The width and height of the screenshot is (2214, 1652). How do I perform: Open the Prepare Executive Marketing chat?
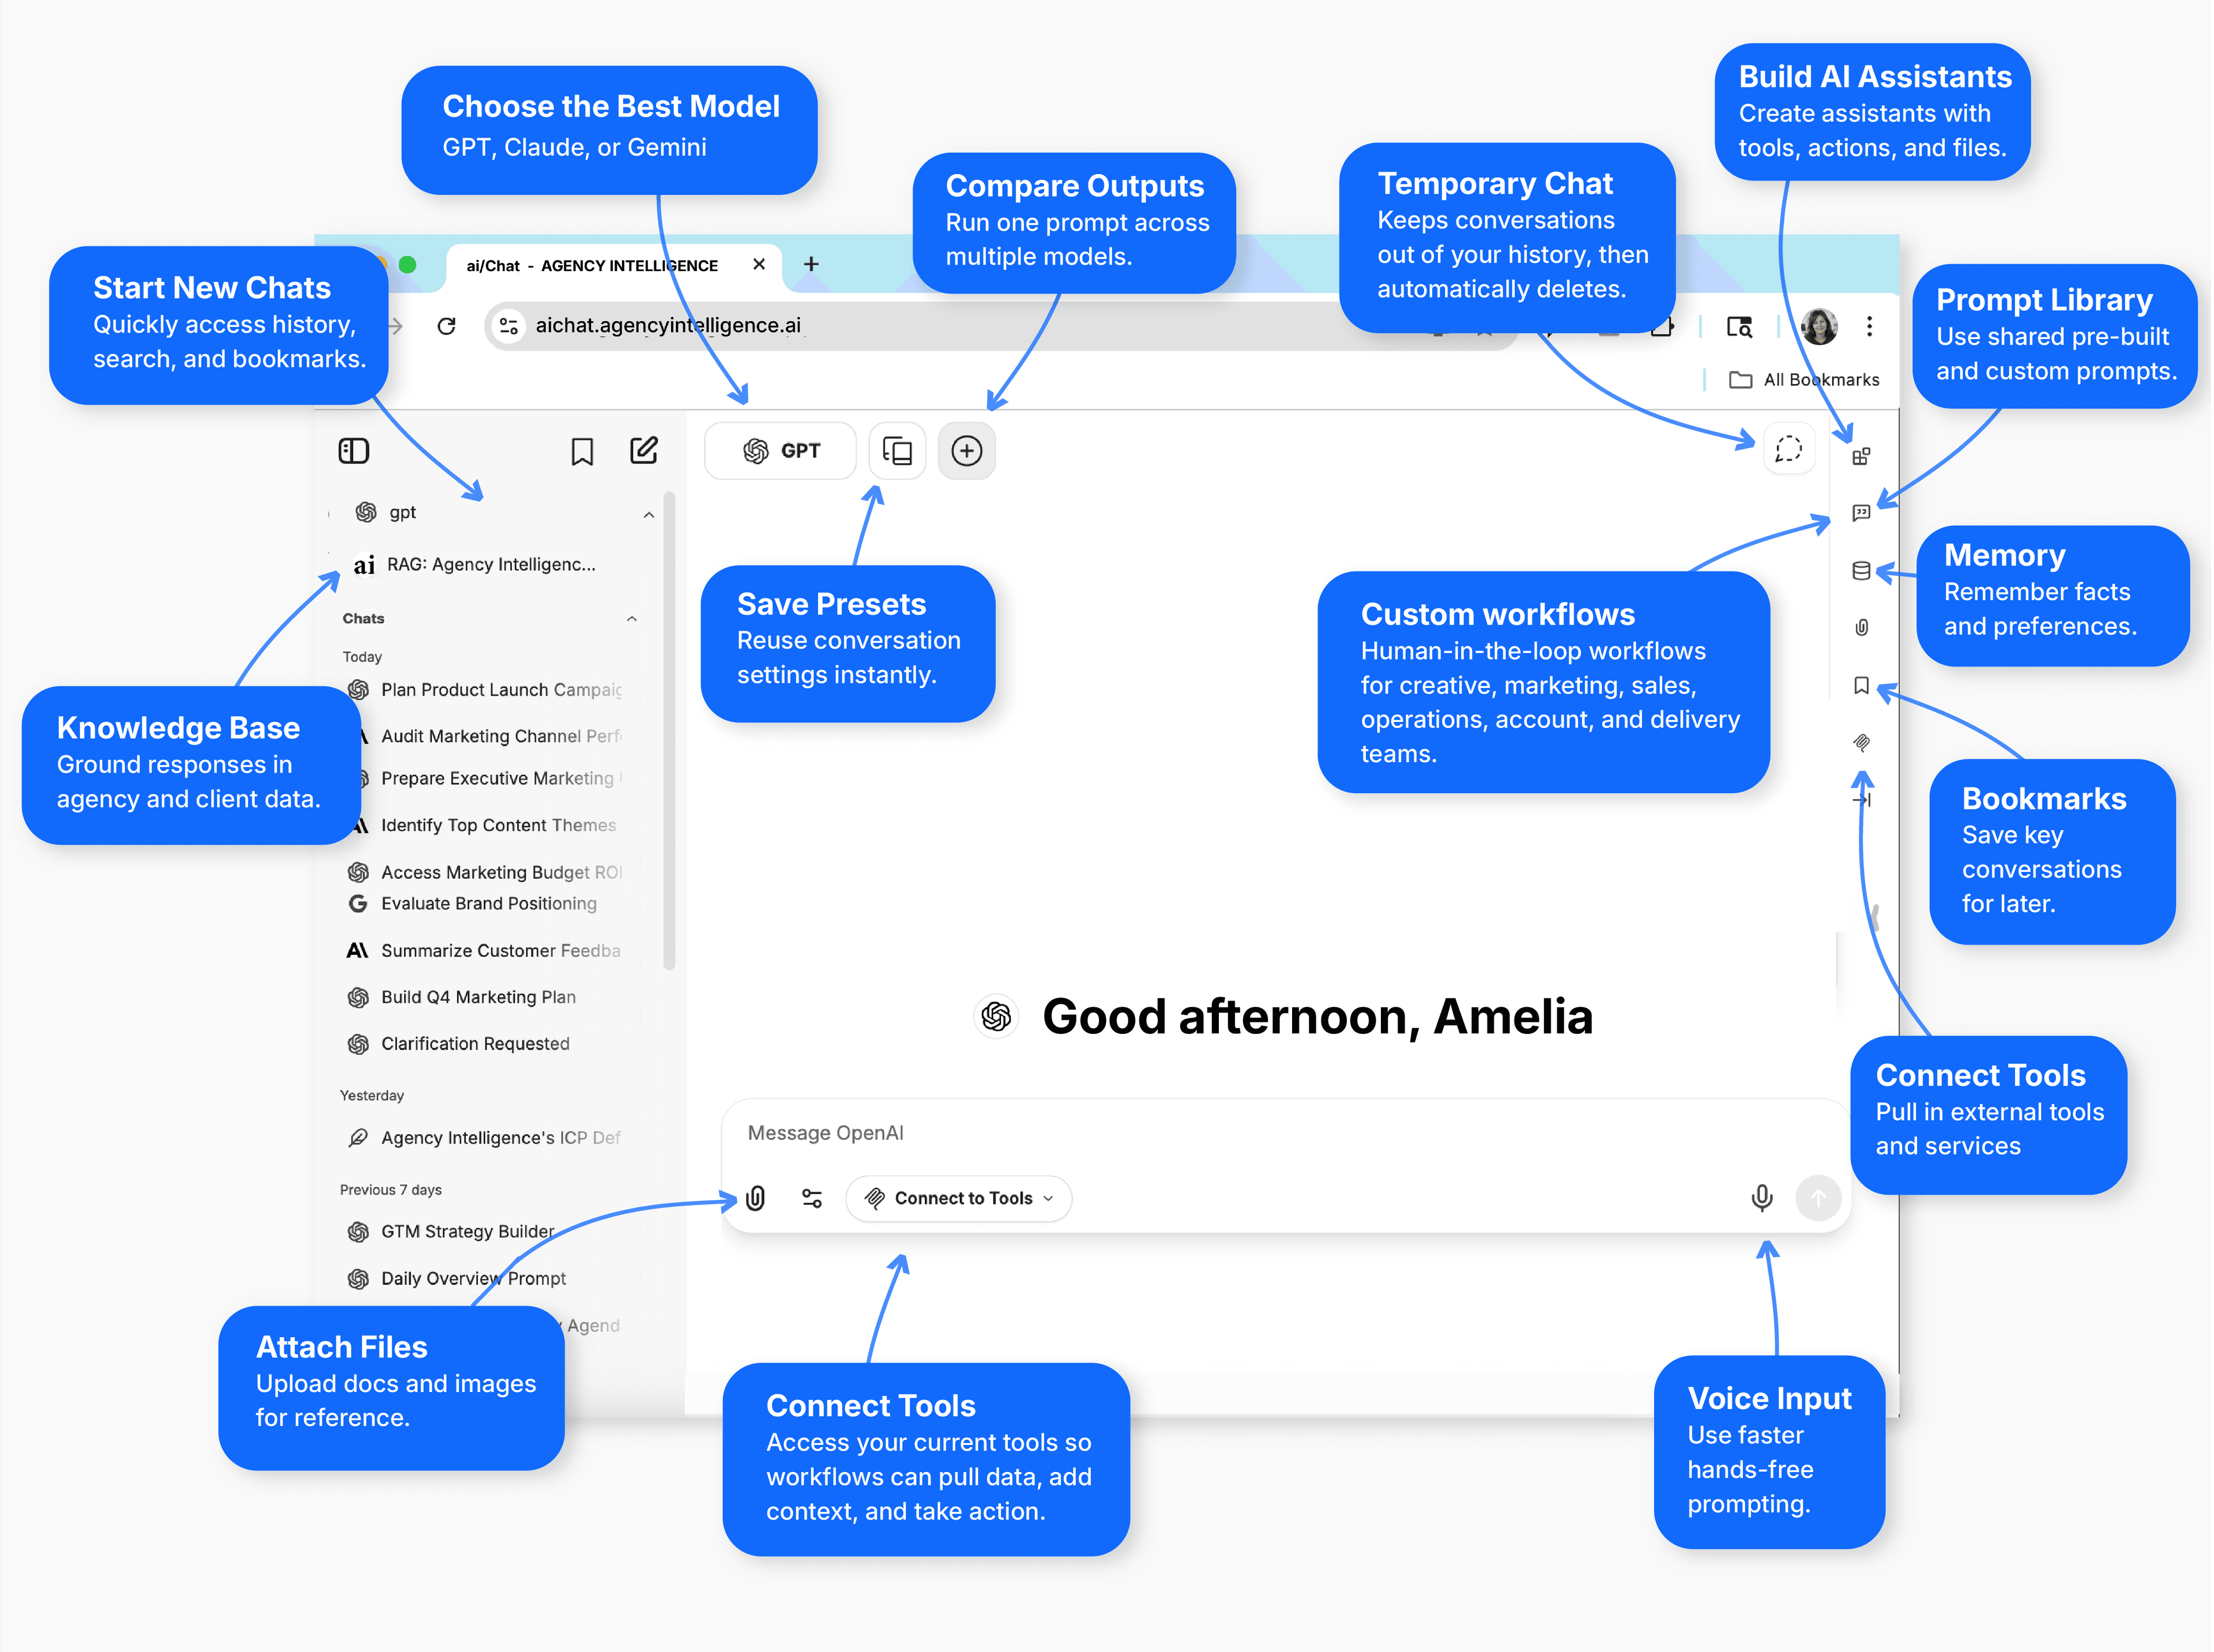tap(485, 778)
